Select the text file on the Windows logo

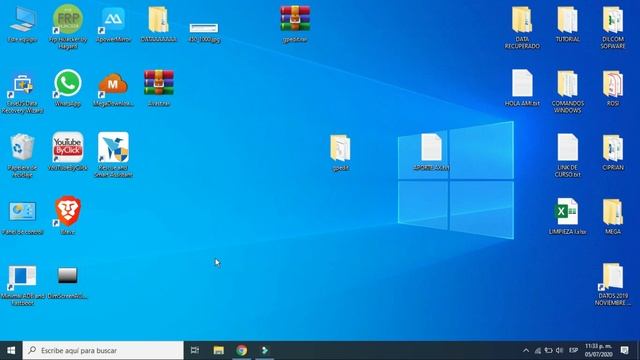(x=431, y=147)
